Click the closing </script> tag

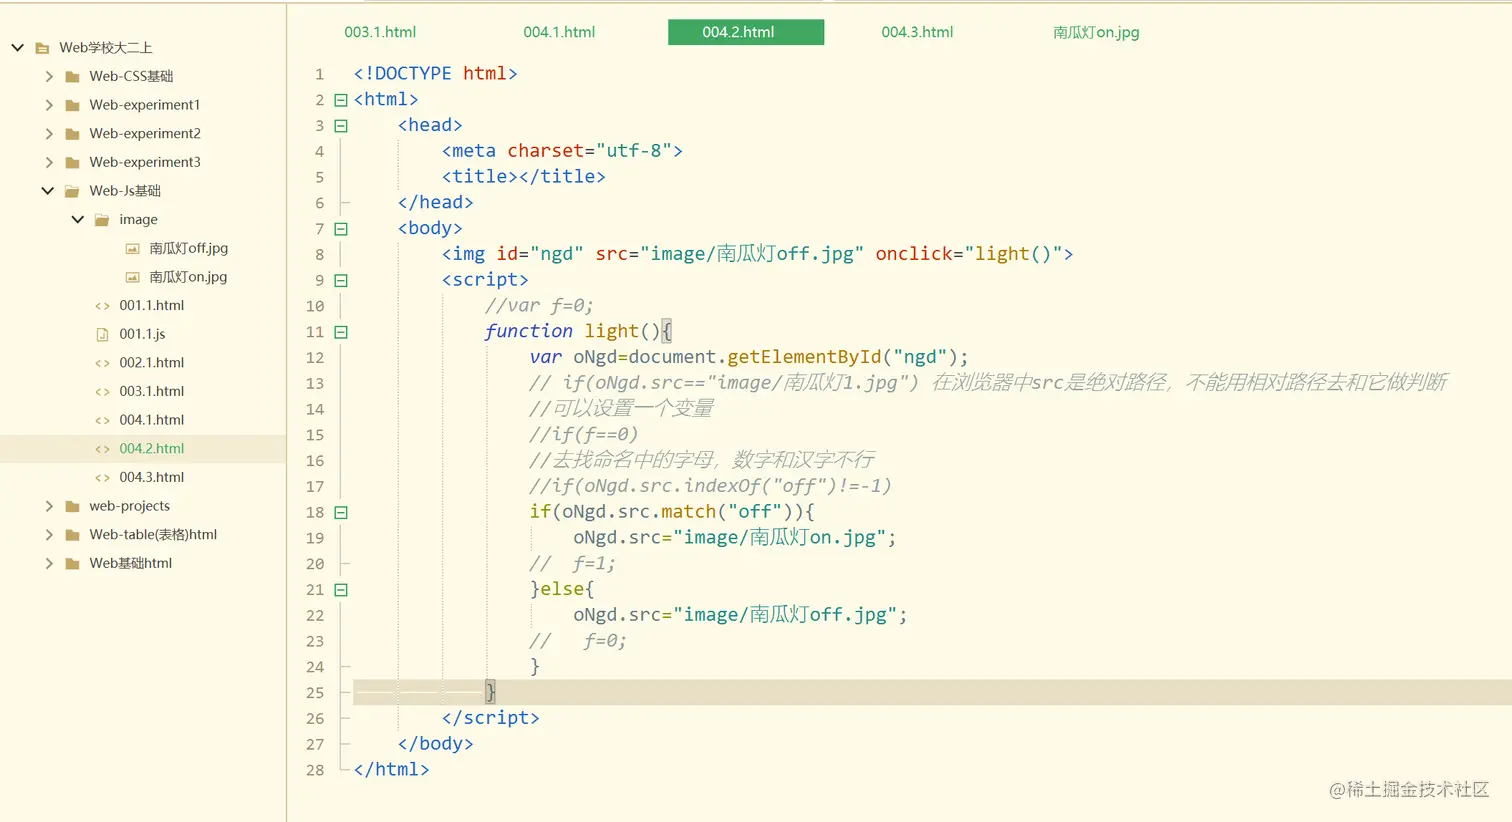(490, 718)
